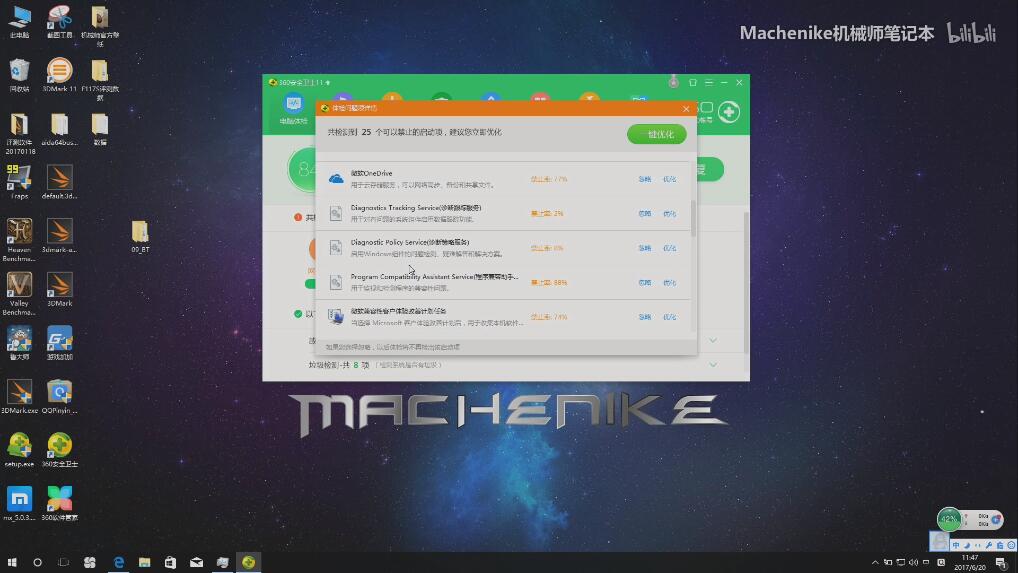This screenshot has height=573, width=1018.
Task: Click the 42% green memory ball widget
Action: point(949,519)
